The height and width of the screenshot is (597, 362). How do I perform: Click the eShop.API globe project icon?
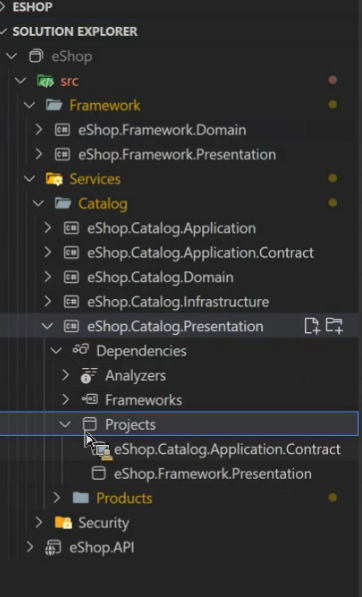click(53, 548)
